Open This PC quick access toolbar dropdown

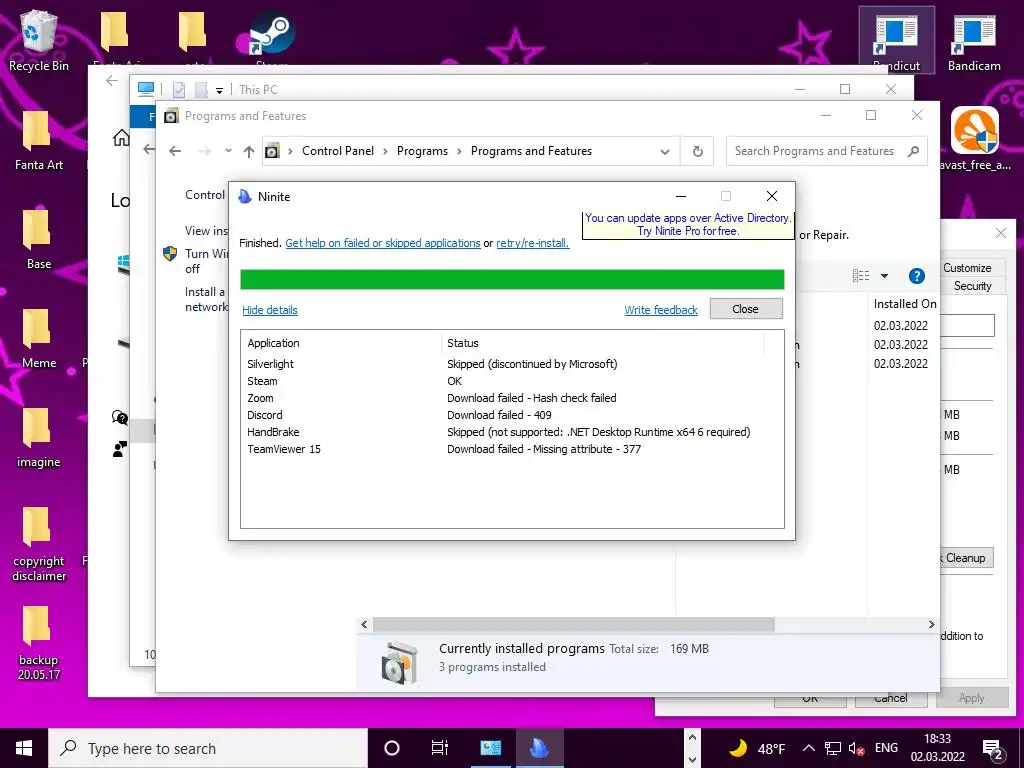point(219,90)
